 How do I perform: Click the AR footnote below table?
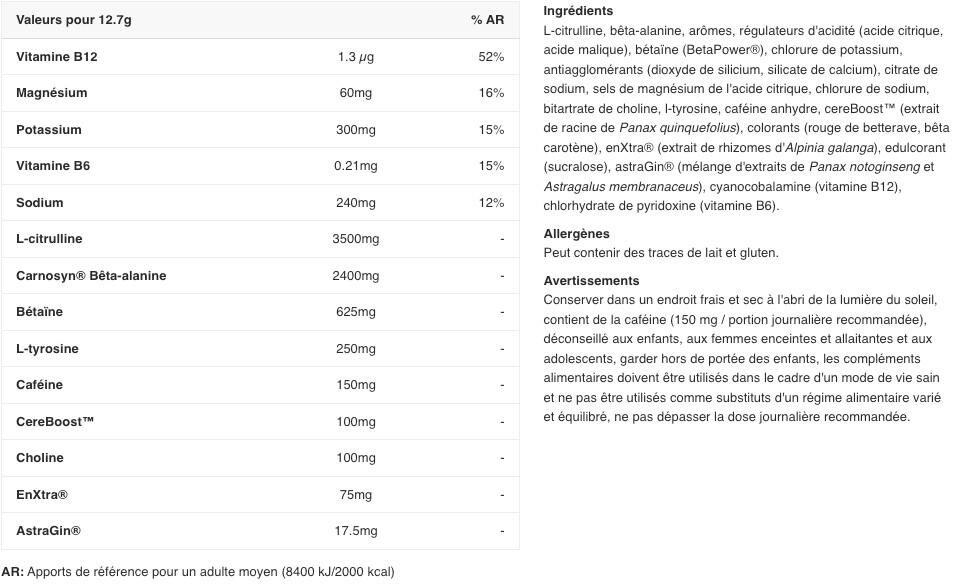click(x=198, y=572)
